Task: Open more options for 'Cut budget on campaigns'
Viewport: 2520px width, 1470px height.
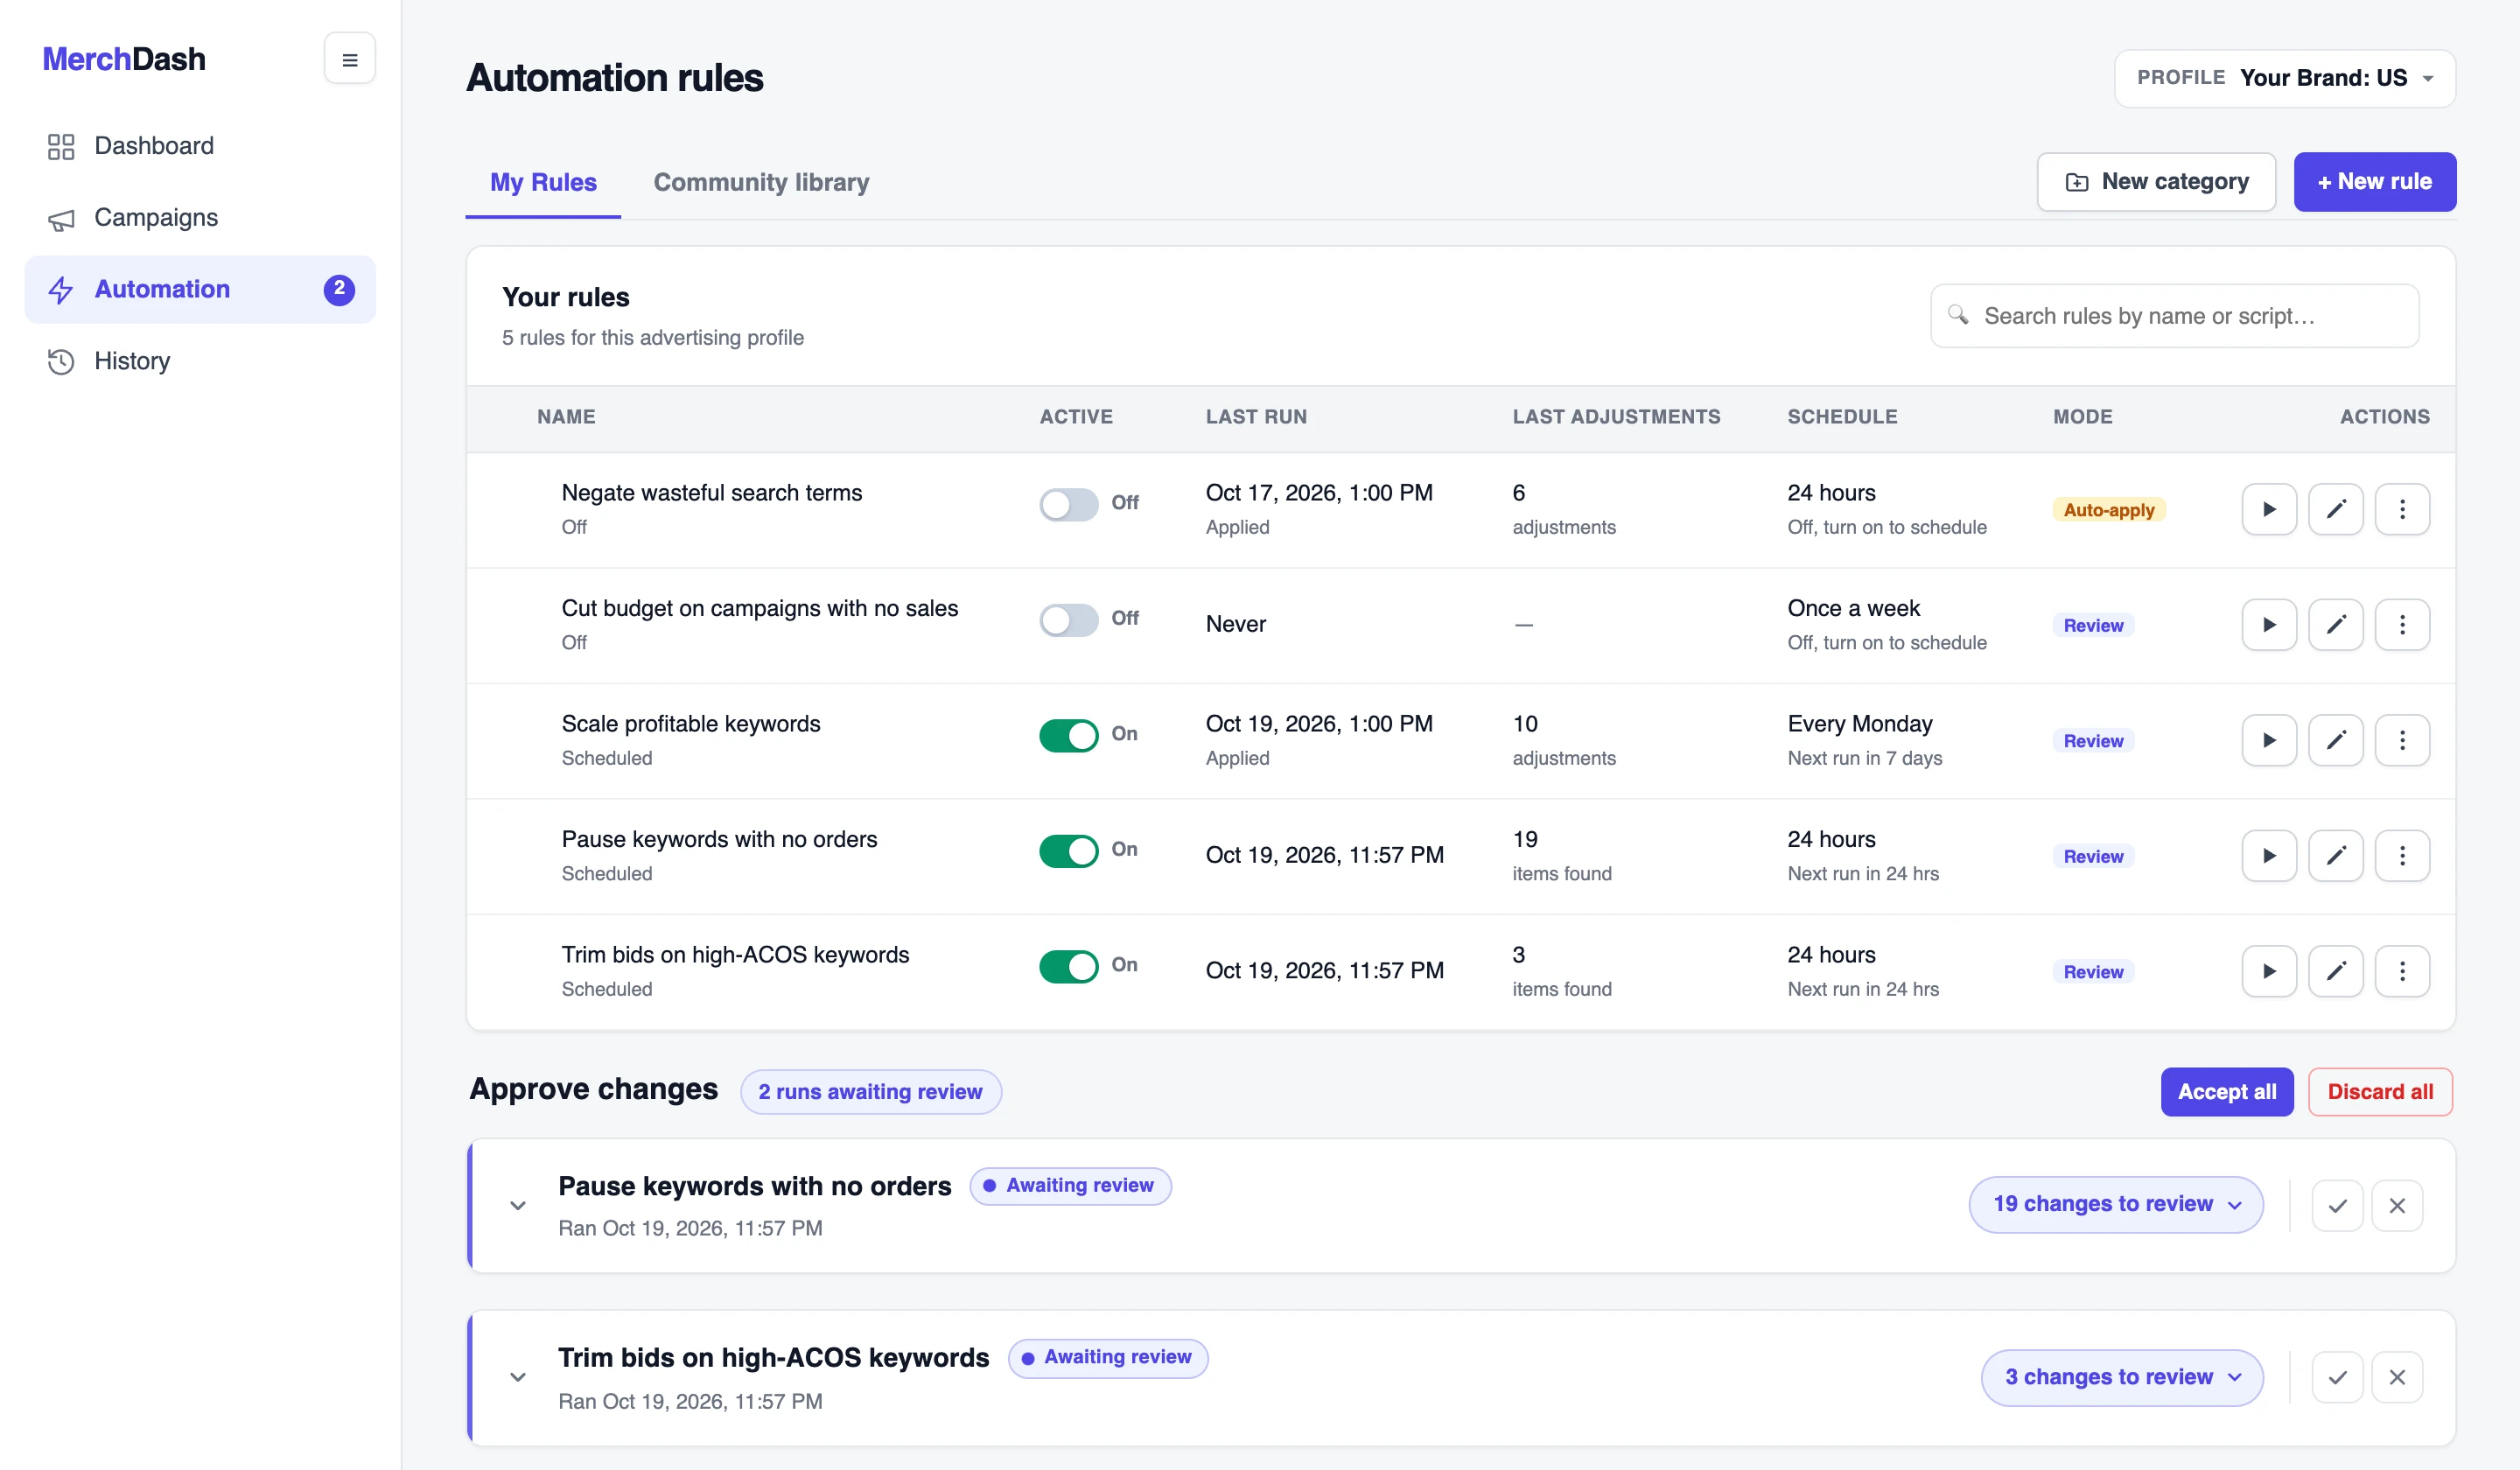Action: pyautogui.click(x=2402, y=625)
